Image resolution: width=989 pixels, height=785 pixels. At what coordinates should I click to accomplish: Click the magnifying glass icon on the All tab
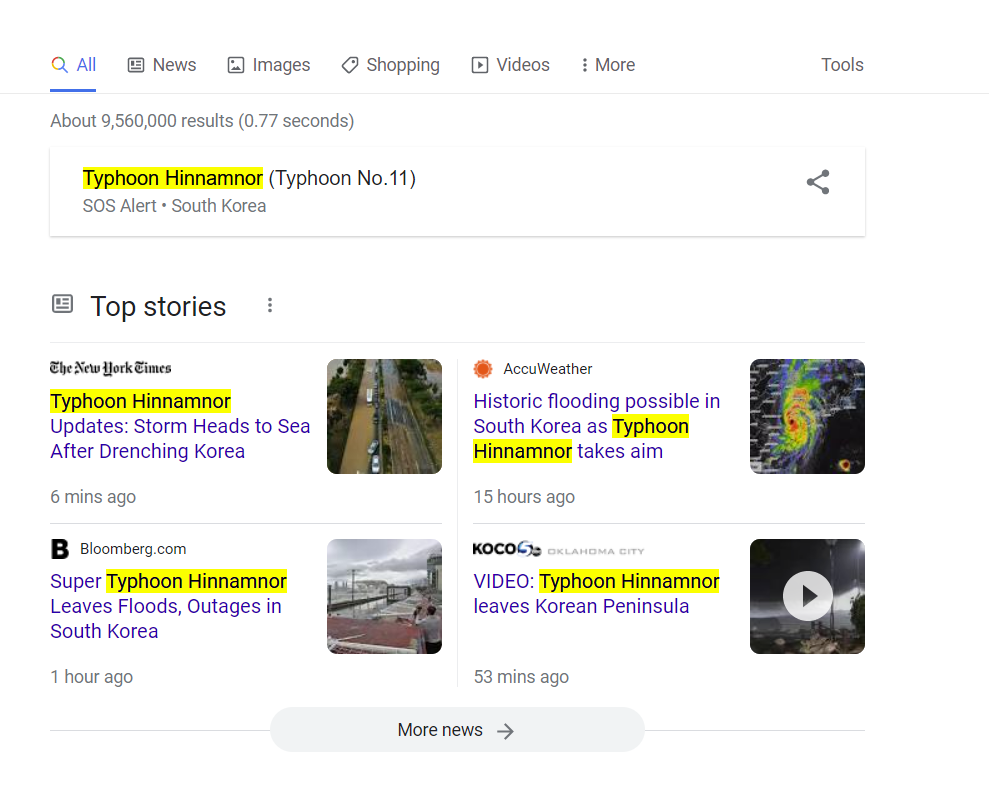tap(58, 64)
